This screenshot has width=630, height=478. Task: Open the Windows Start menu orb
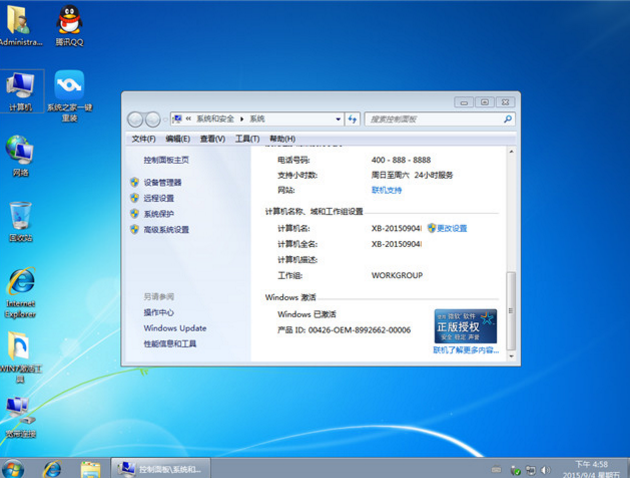(x=13, y=468)
